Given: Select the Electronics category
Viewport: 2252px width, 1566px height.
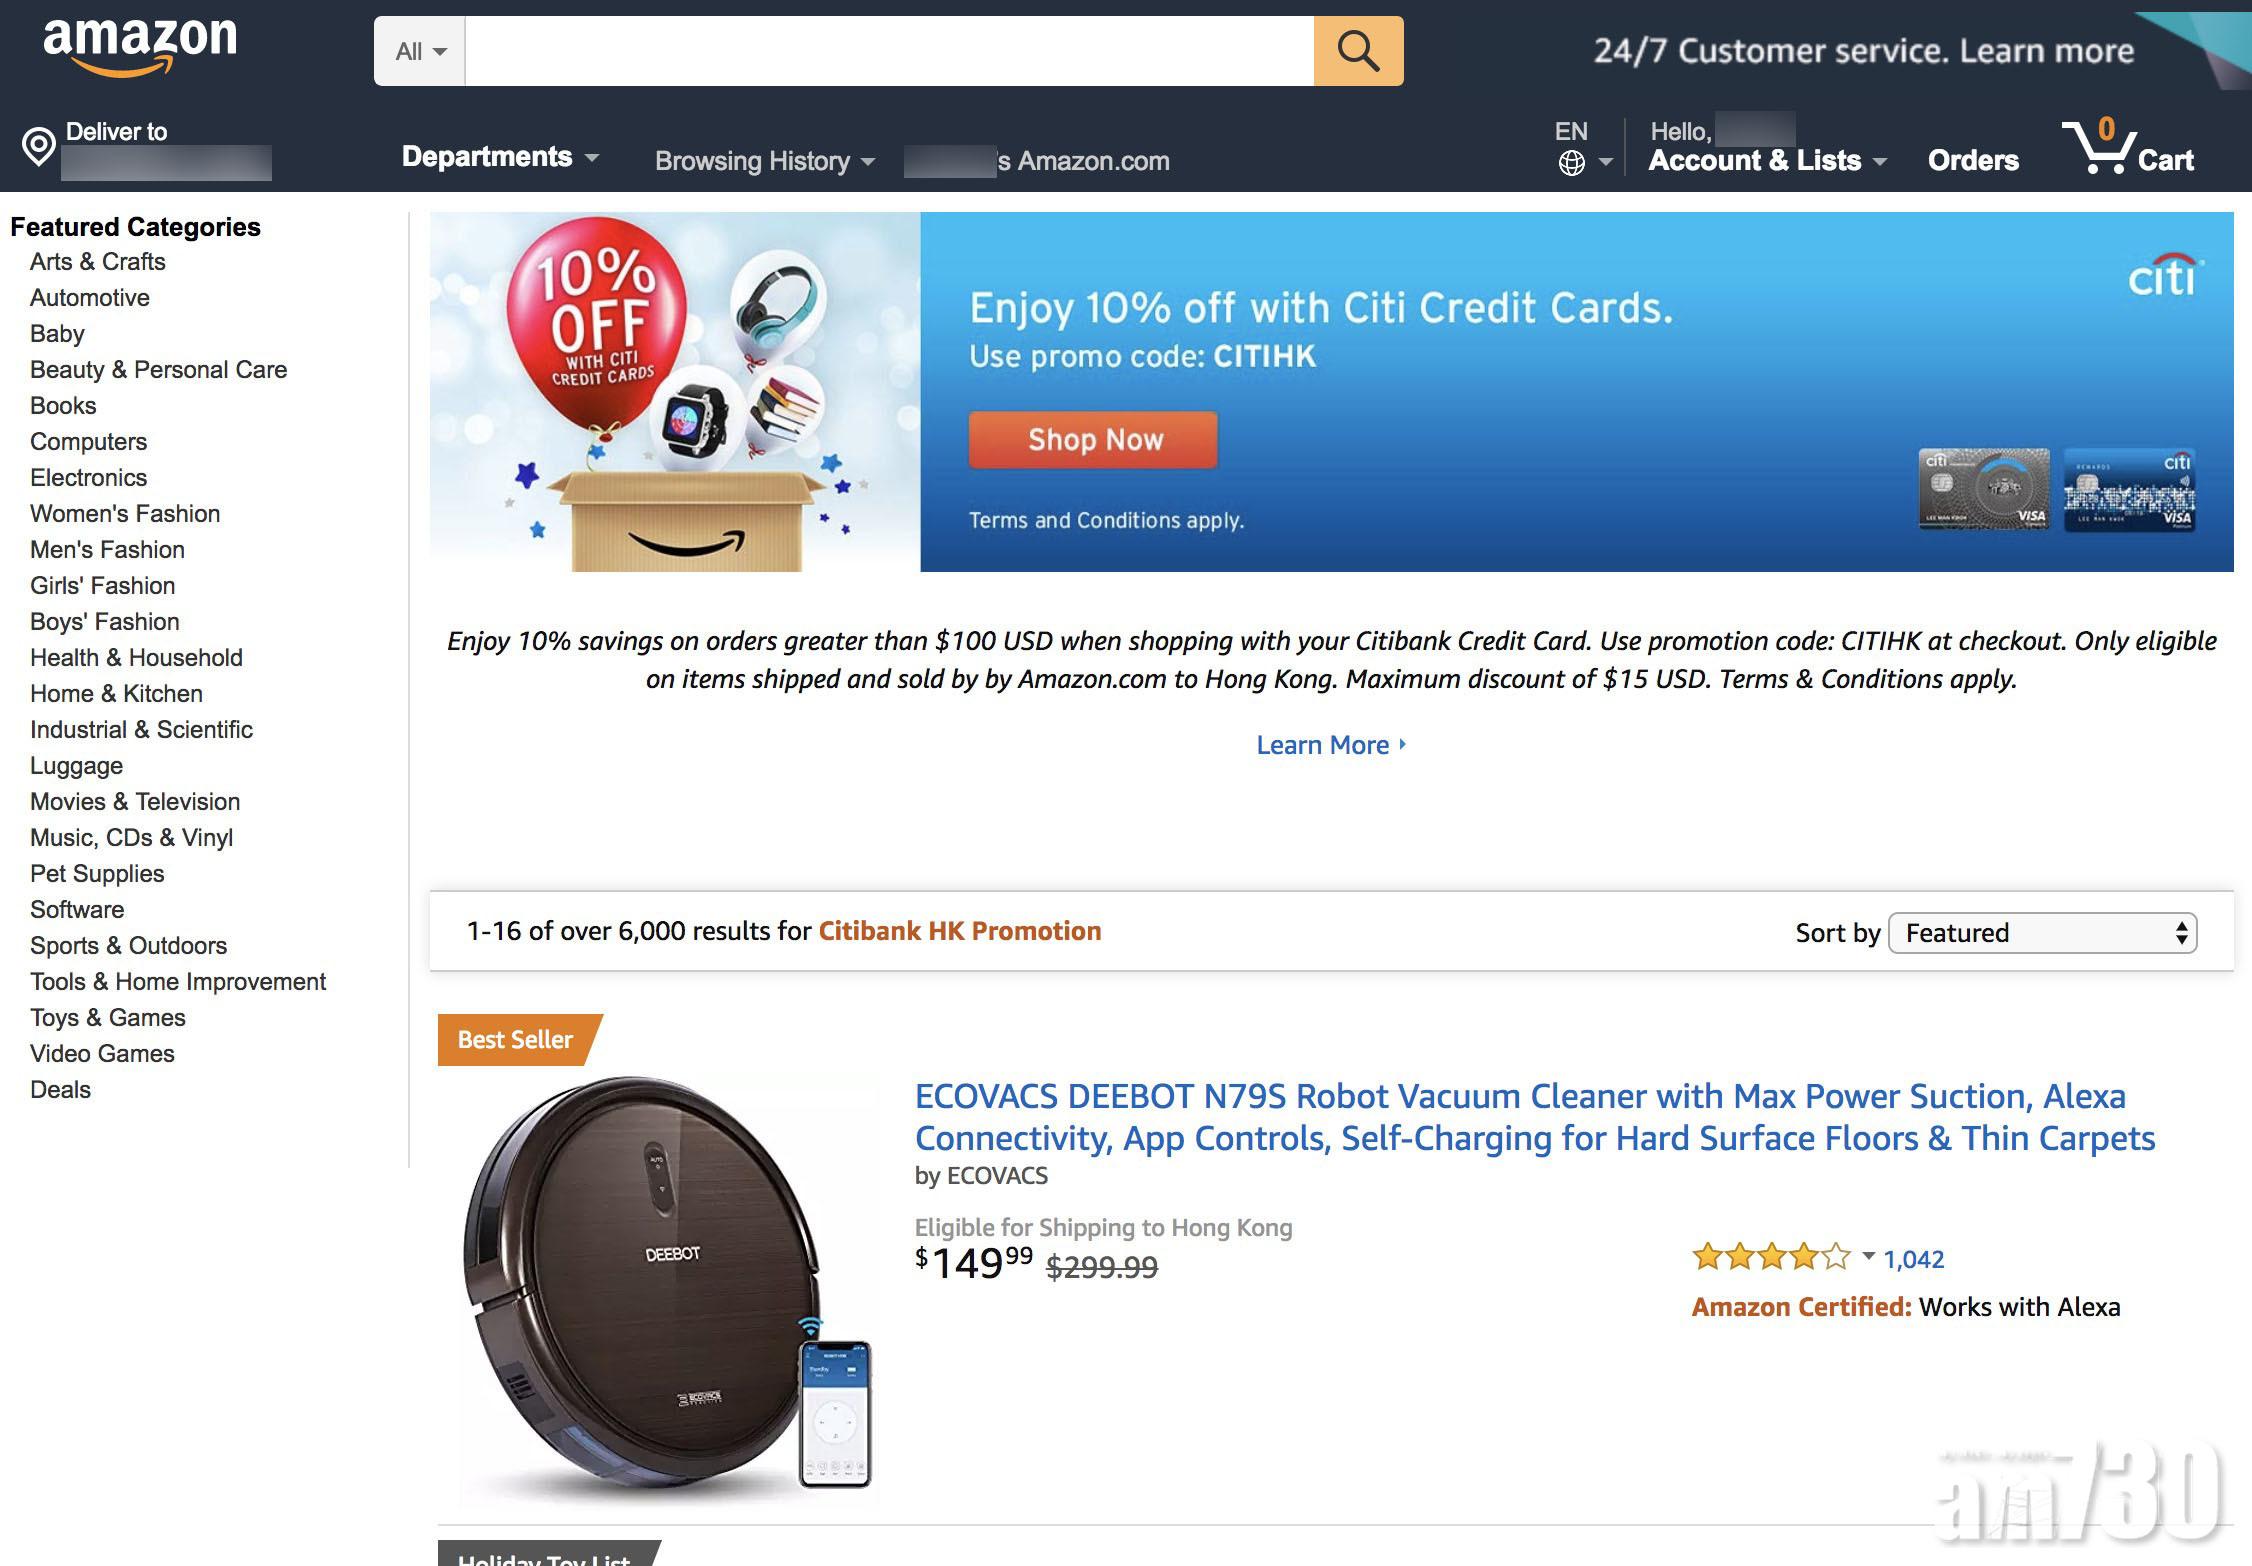Looking at the screenshot, I should (88, 478).
